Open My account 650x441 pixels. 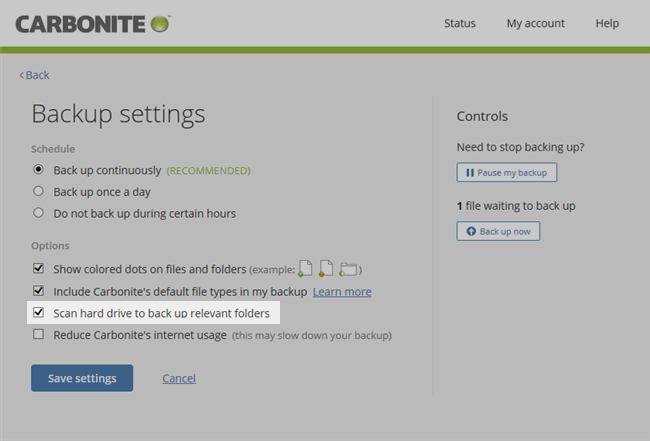tap(536, 24)
